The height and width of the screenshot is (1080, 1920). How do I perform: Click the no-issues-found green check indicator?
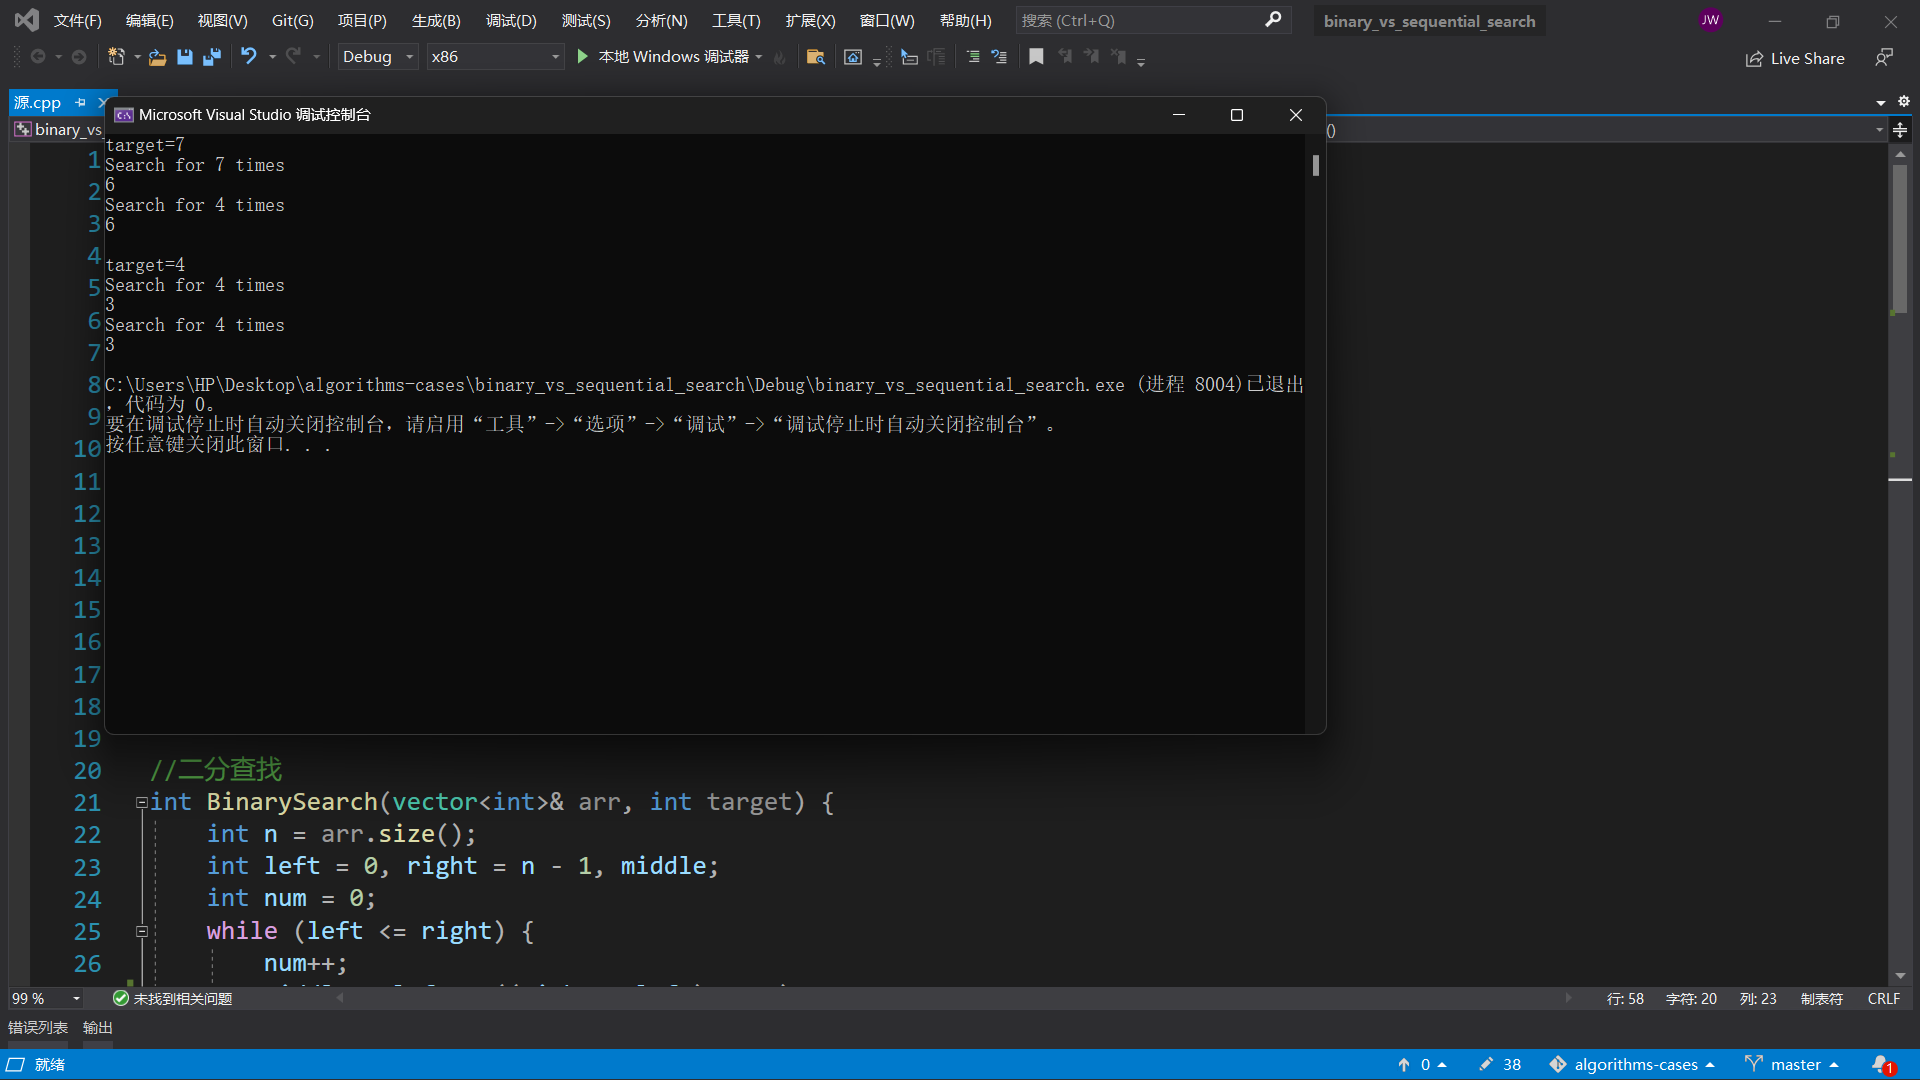[172, 999]
